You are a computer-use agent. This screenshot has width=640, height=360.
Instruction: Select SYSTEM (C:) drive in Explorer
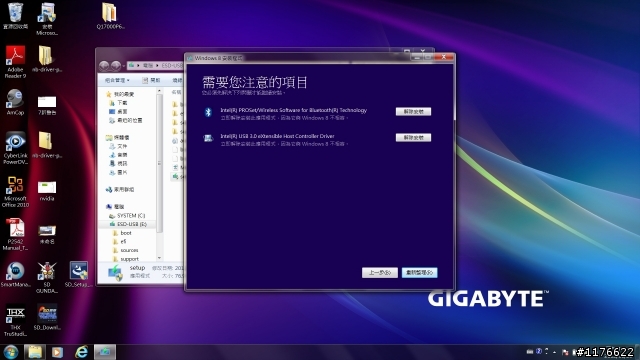click(x=127, y=216)
